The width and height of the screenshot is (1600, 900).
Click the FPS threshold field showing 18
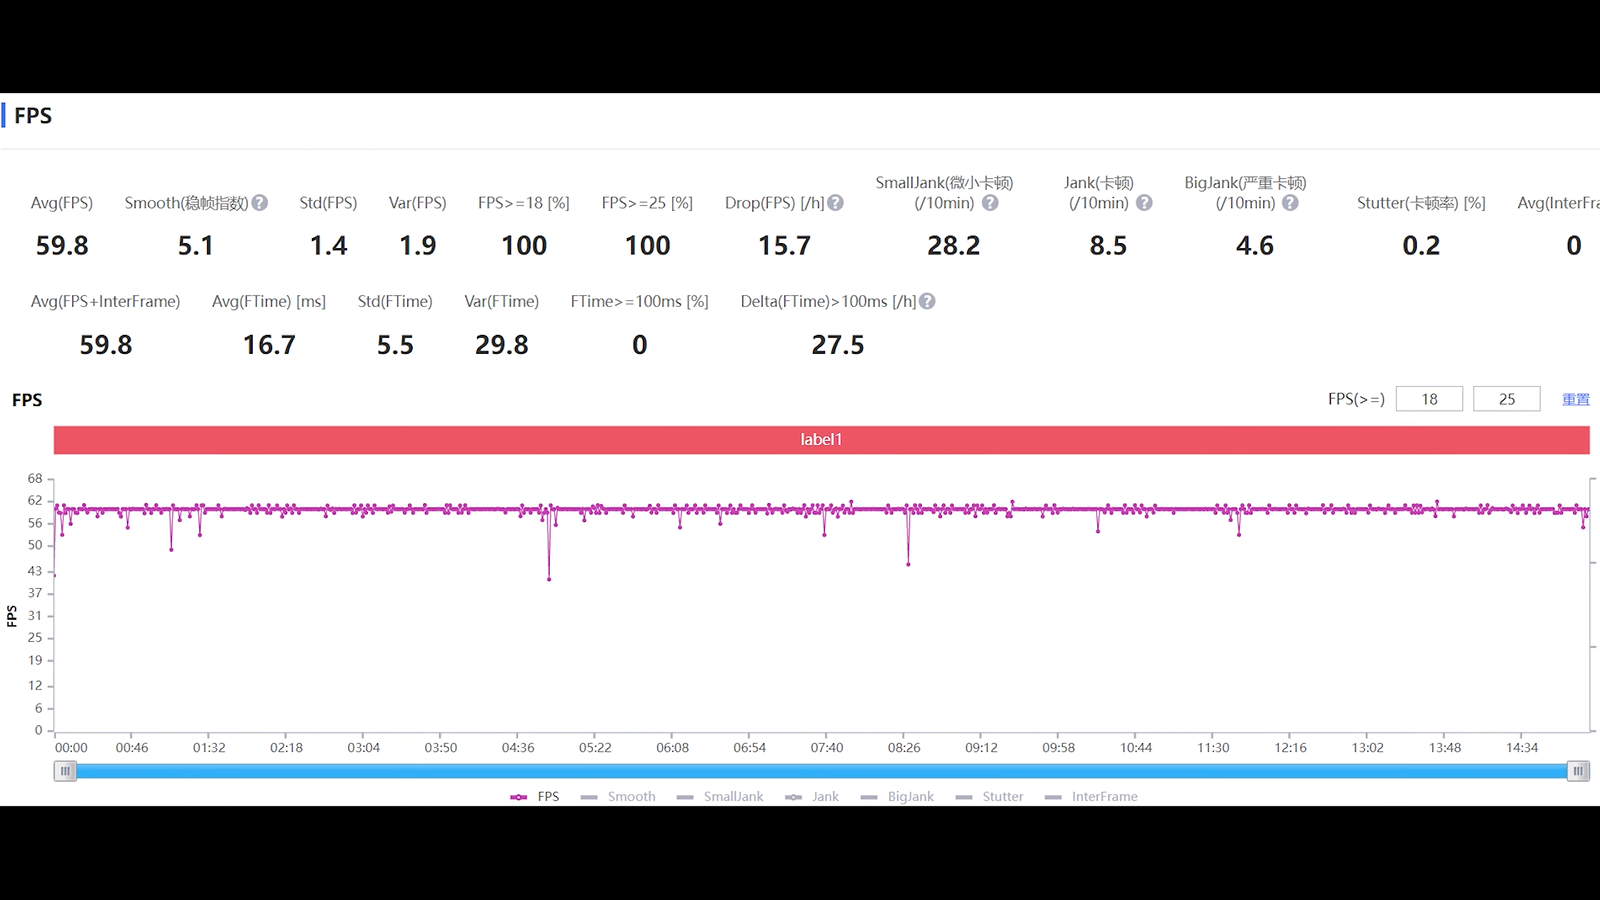1429,399
